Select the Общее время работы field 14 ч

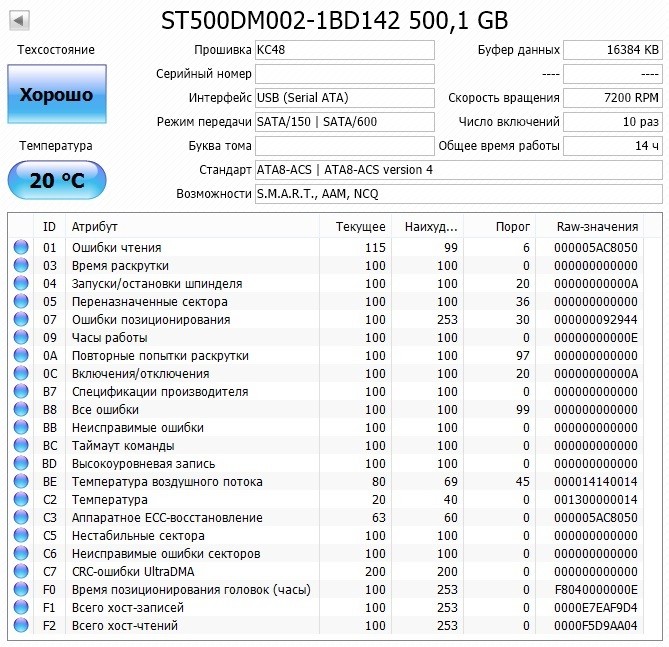pos(613,146)
